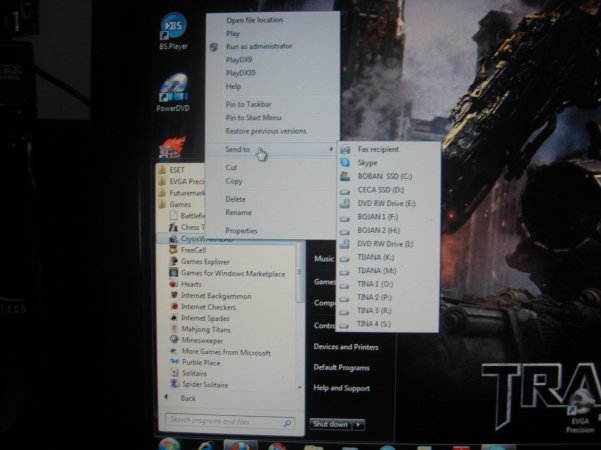Open the Shut down options arrow

[x=358, y=424]
